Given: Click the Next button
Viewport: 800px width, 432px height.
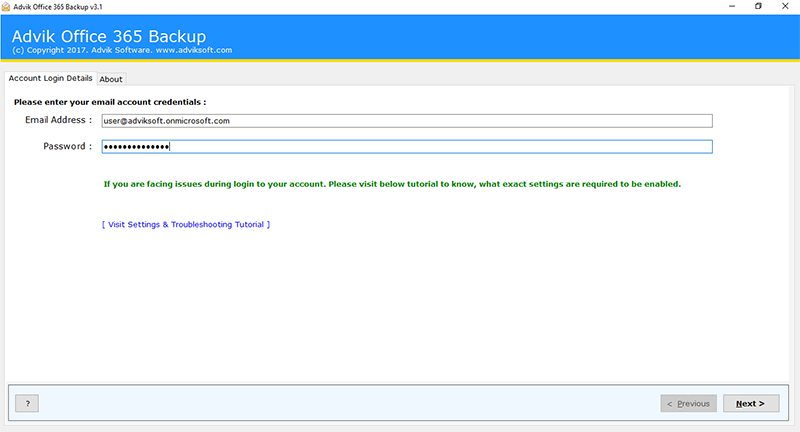Looking at the screenshot, I should pos(751,403).
